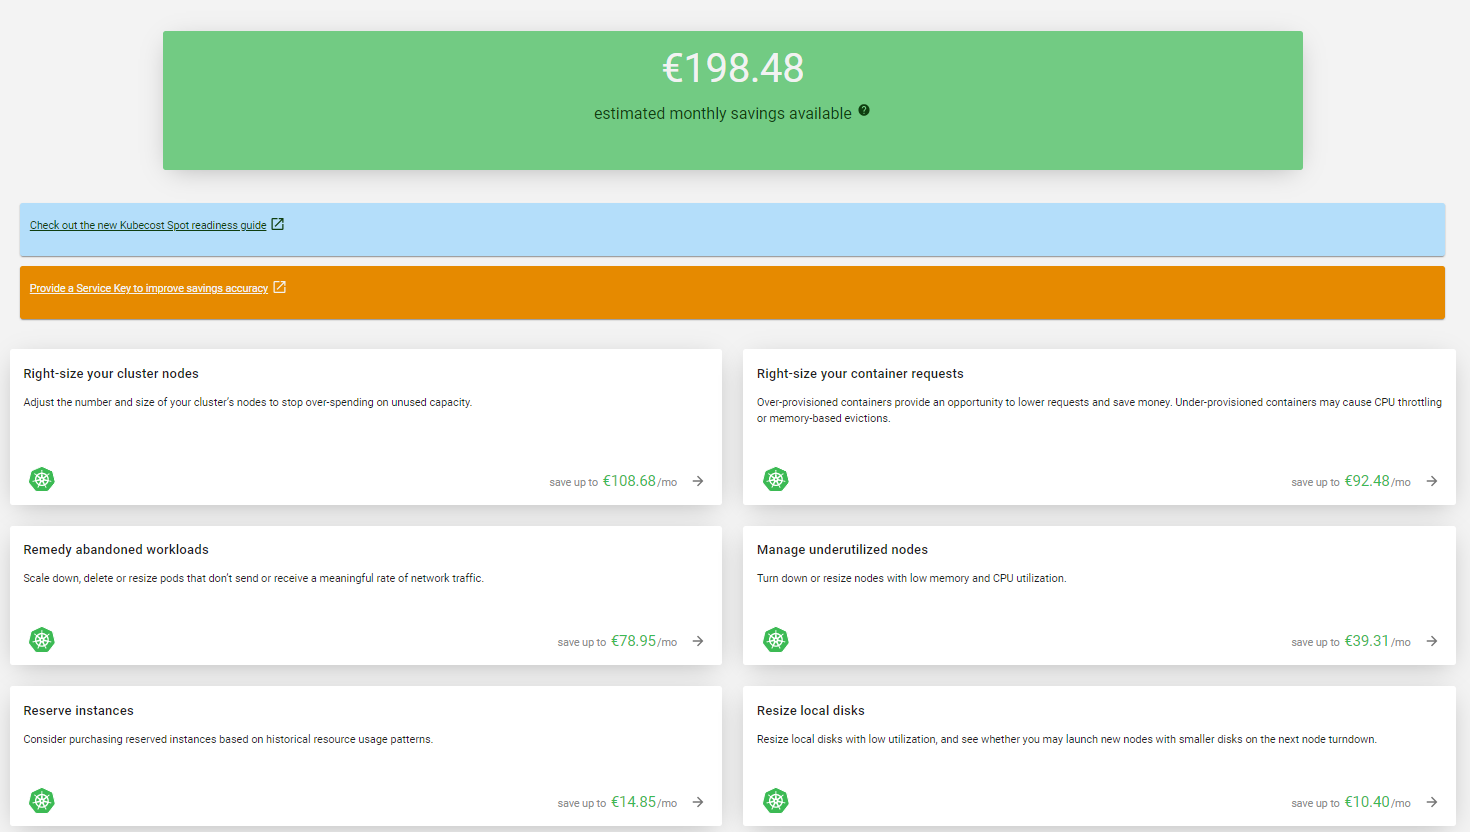Click description about over-provisioned containers

point(1099,411)
